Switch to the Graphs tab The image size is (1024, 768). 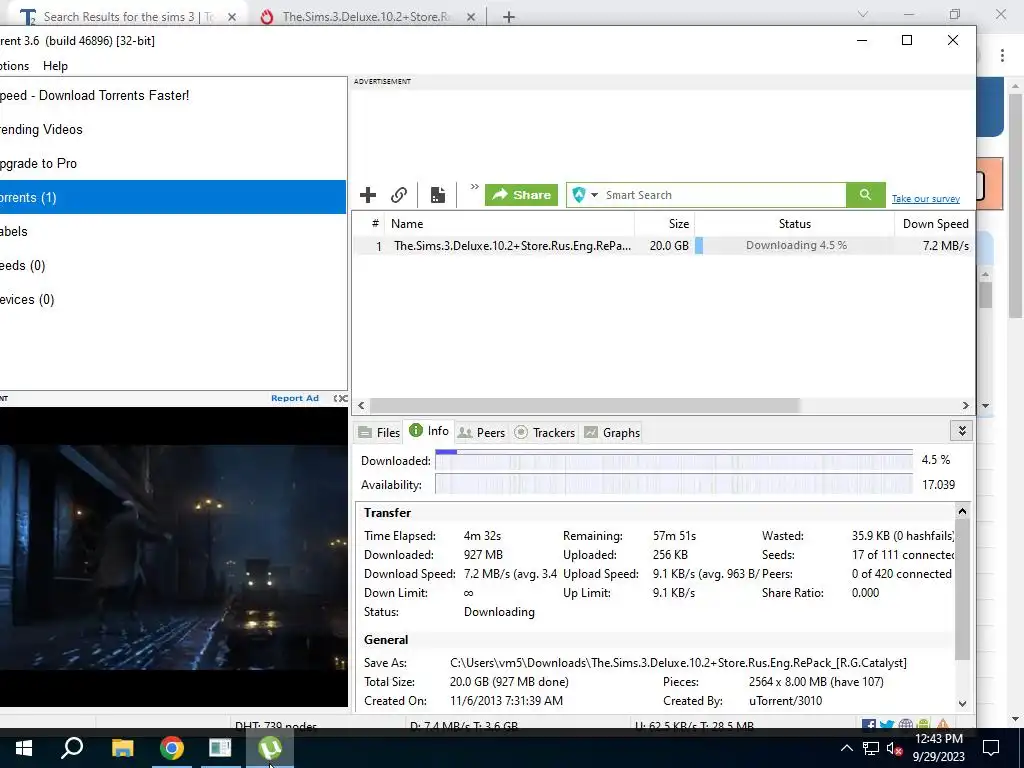click(613, 432)
